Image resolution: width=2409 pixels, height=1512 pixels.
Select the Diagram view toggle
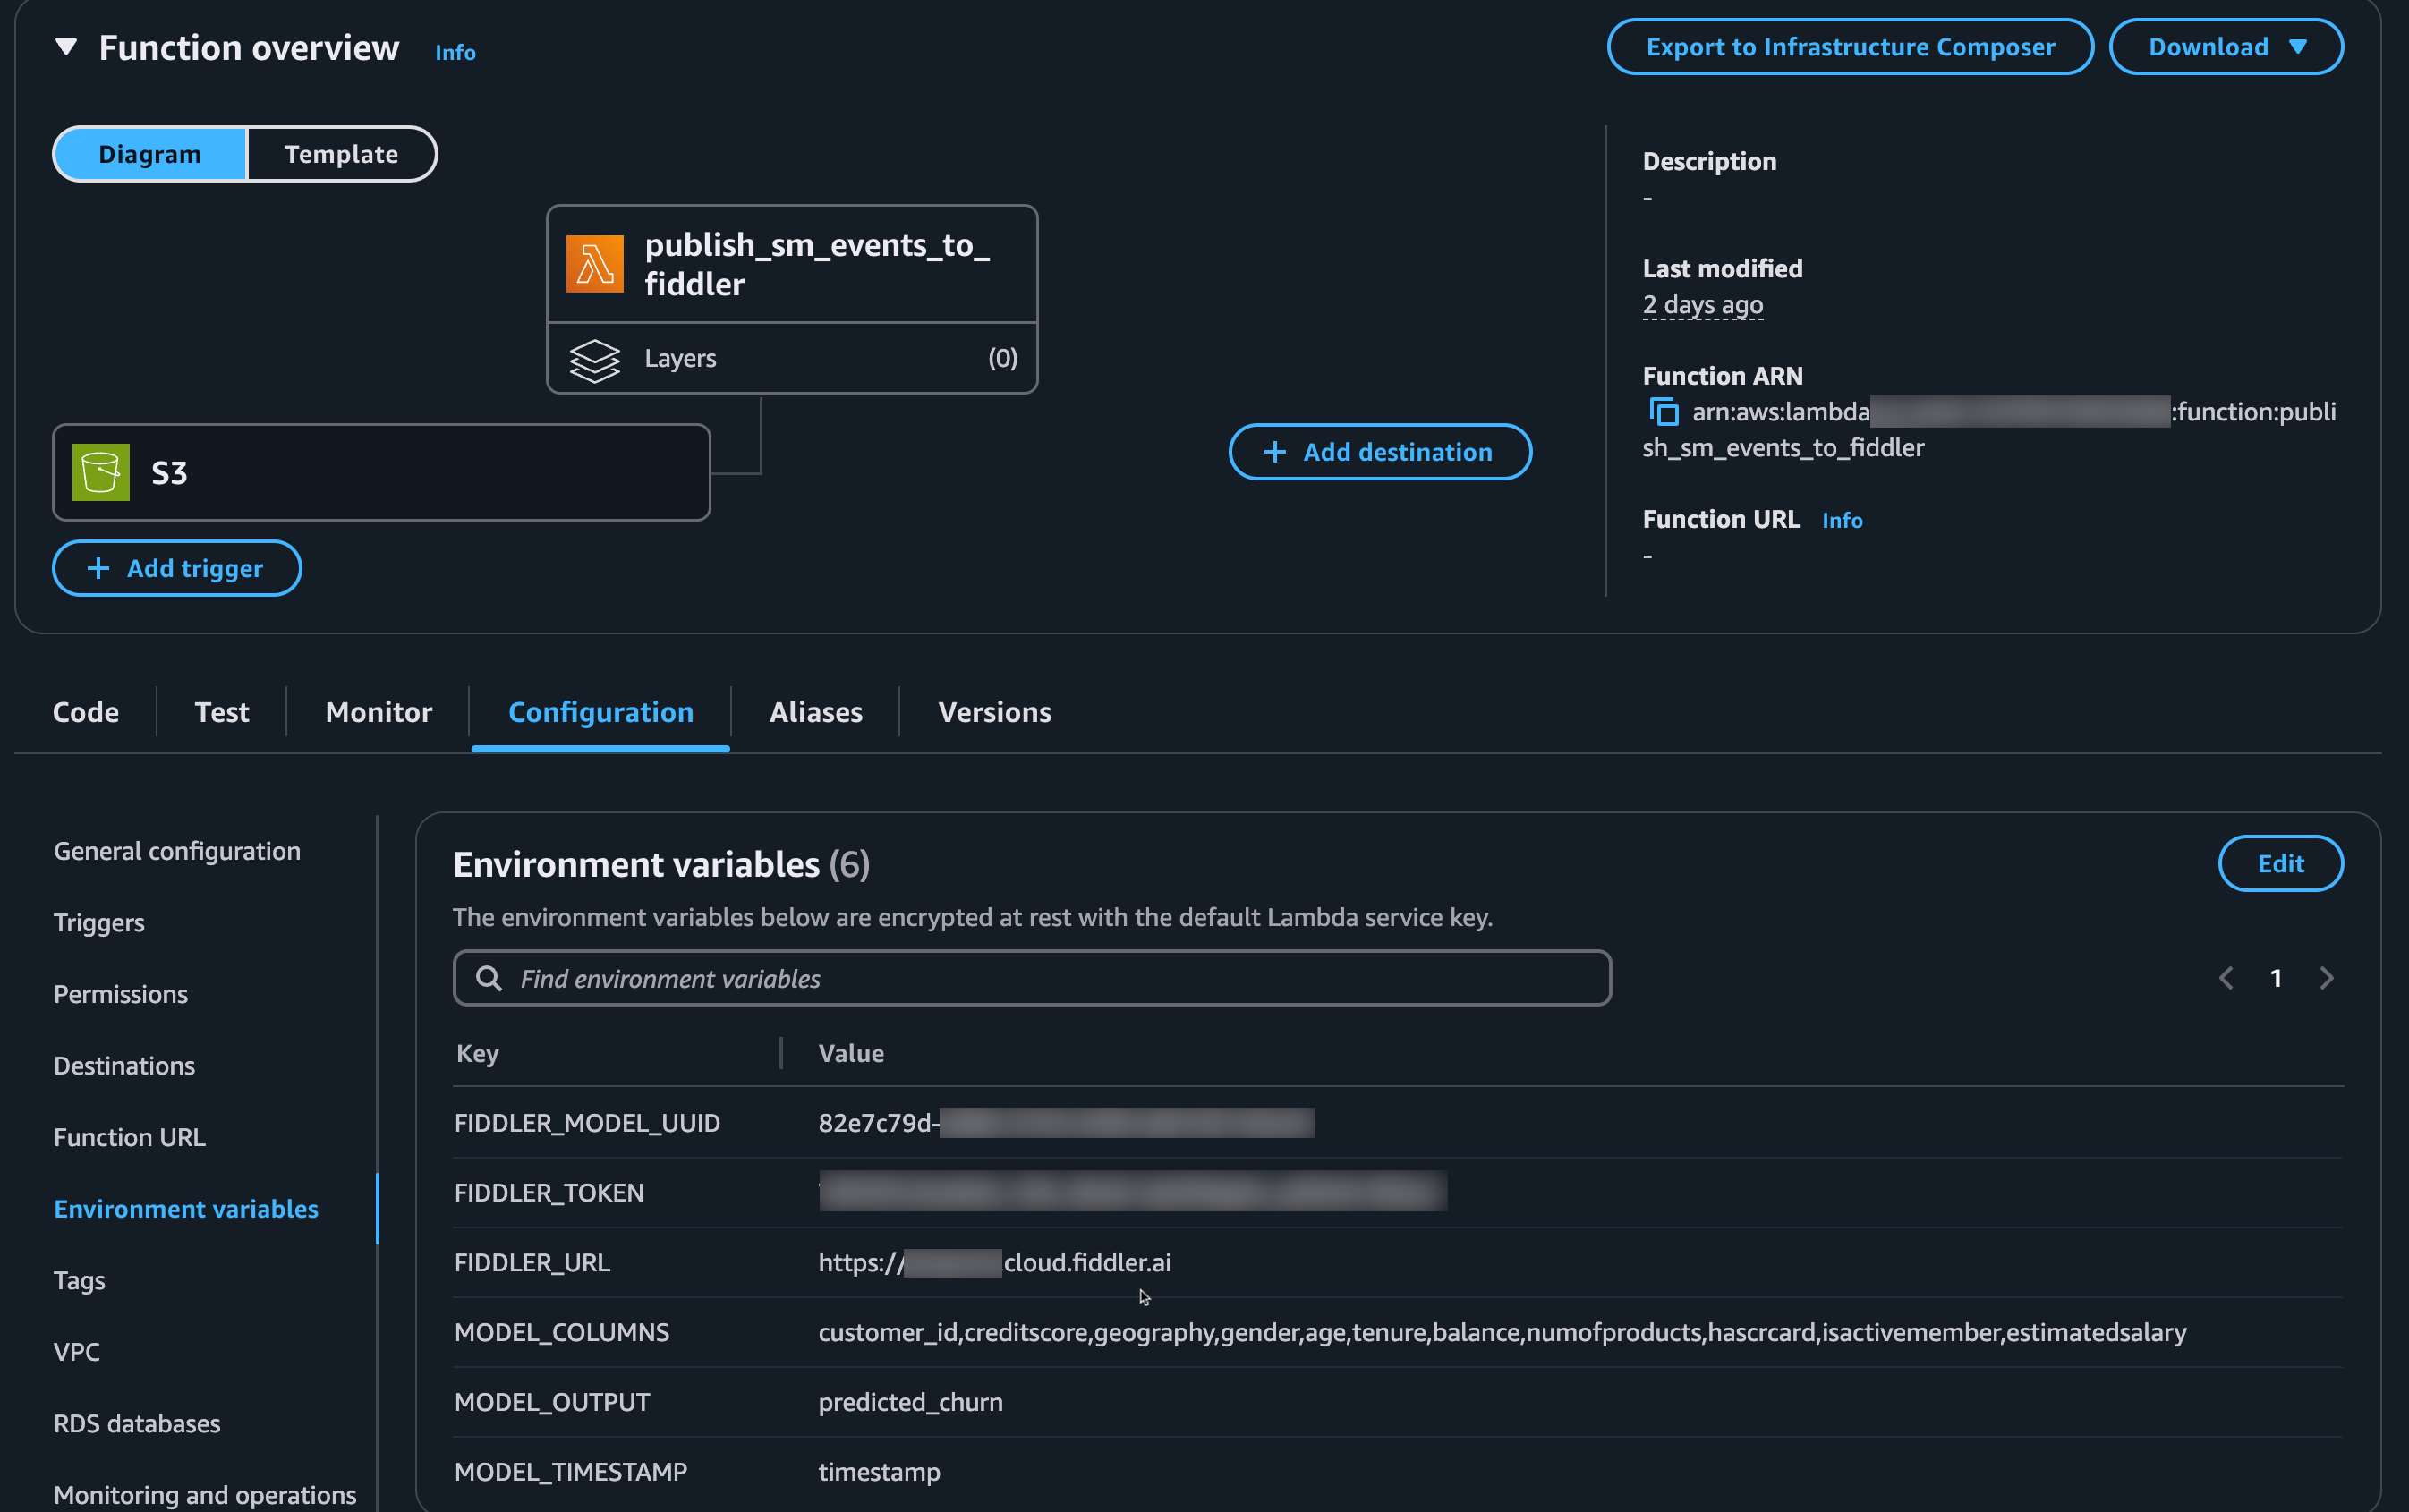[149, 153]
